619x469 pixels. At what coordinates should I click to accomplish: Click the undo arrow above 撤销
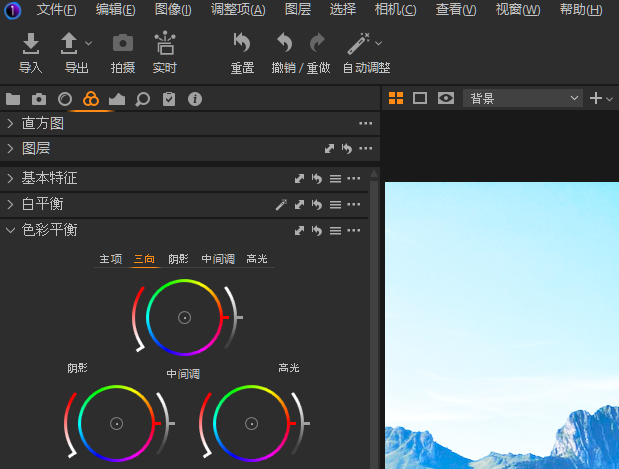284,43
